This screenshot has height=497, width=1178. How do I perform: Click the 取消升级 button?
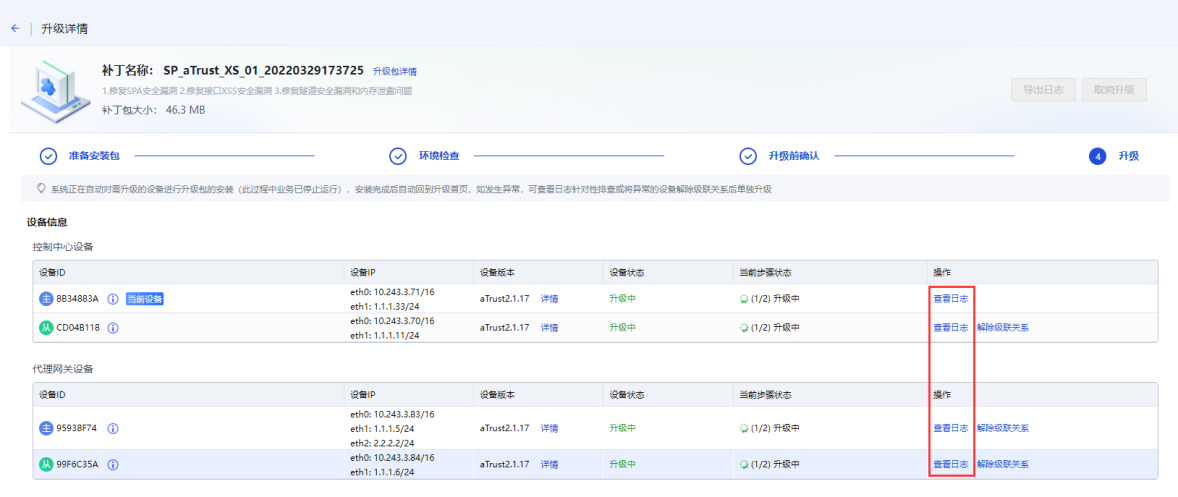1114,89
